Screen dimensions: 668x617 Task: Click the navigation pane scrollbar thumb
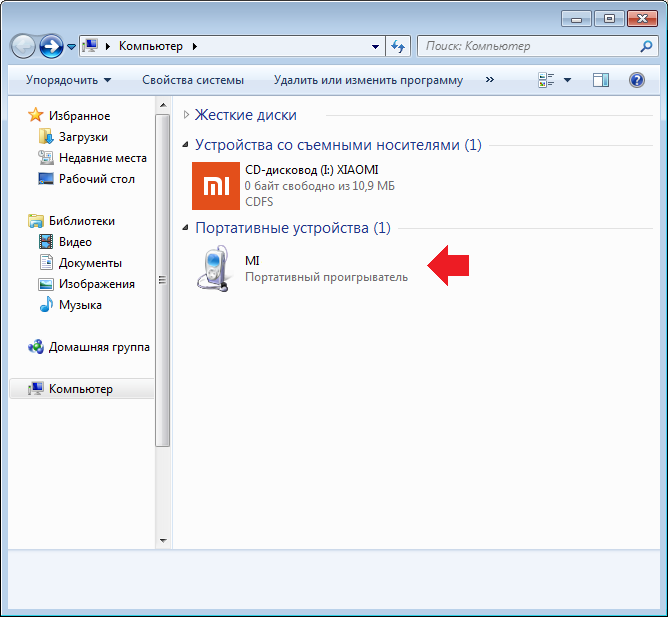point(162,280)
